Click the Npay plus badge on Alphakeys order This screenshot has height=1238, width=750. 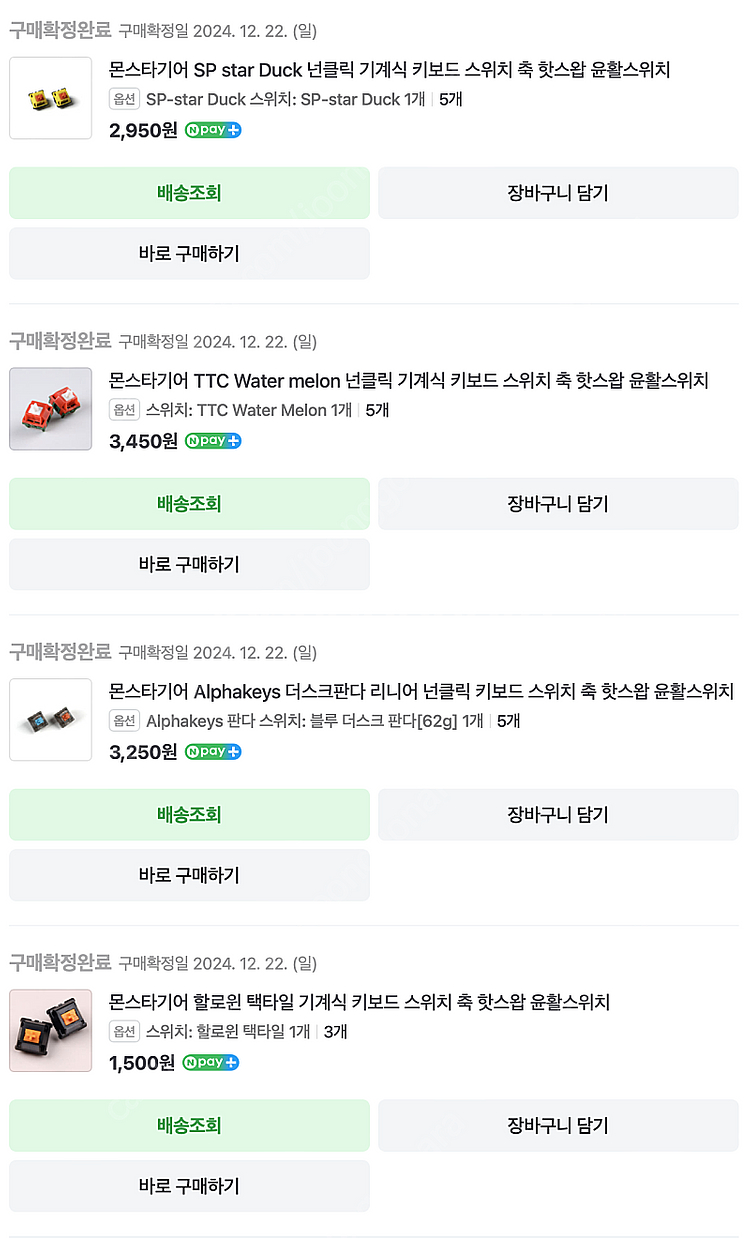(x=213, y=752)
